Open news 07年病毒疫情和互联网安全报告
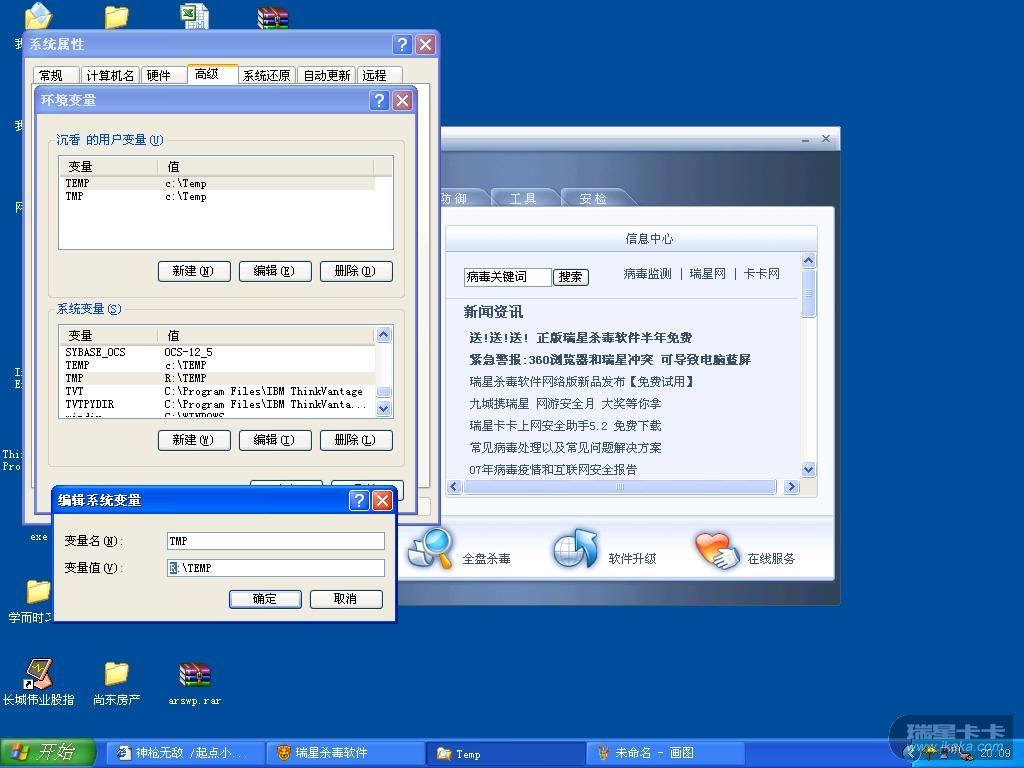Screen dimensions: 1024x768 (553, 470)
